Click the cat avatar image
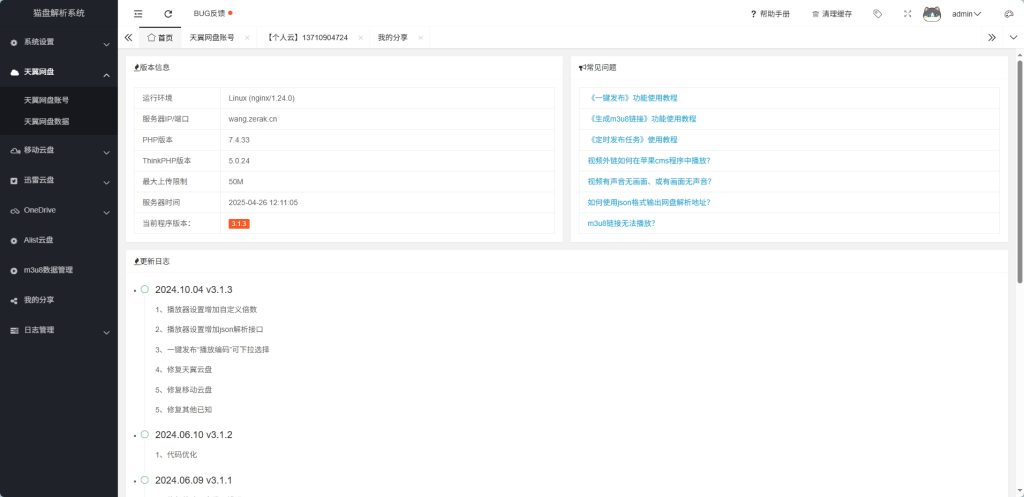The height and width of the screenshot is (497, 1024). tap(931, 14)
